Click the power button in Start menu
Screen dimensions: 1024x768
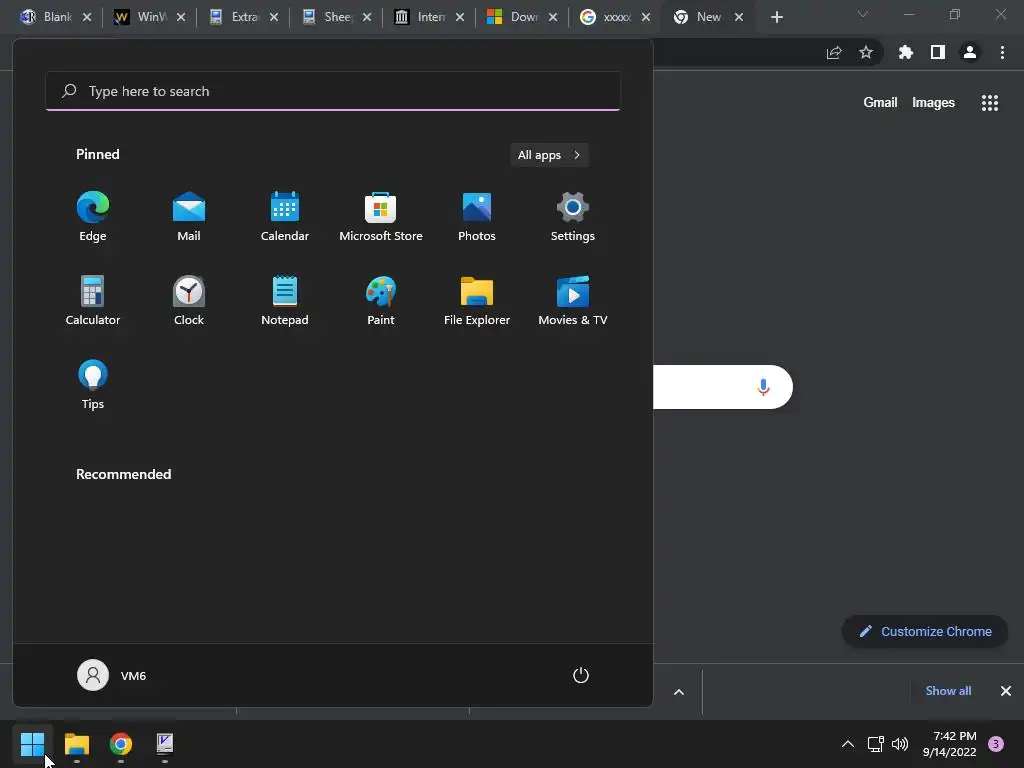pyautogui.click(x=581, y=675)
